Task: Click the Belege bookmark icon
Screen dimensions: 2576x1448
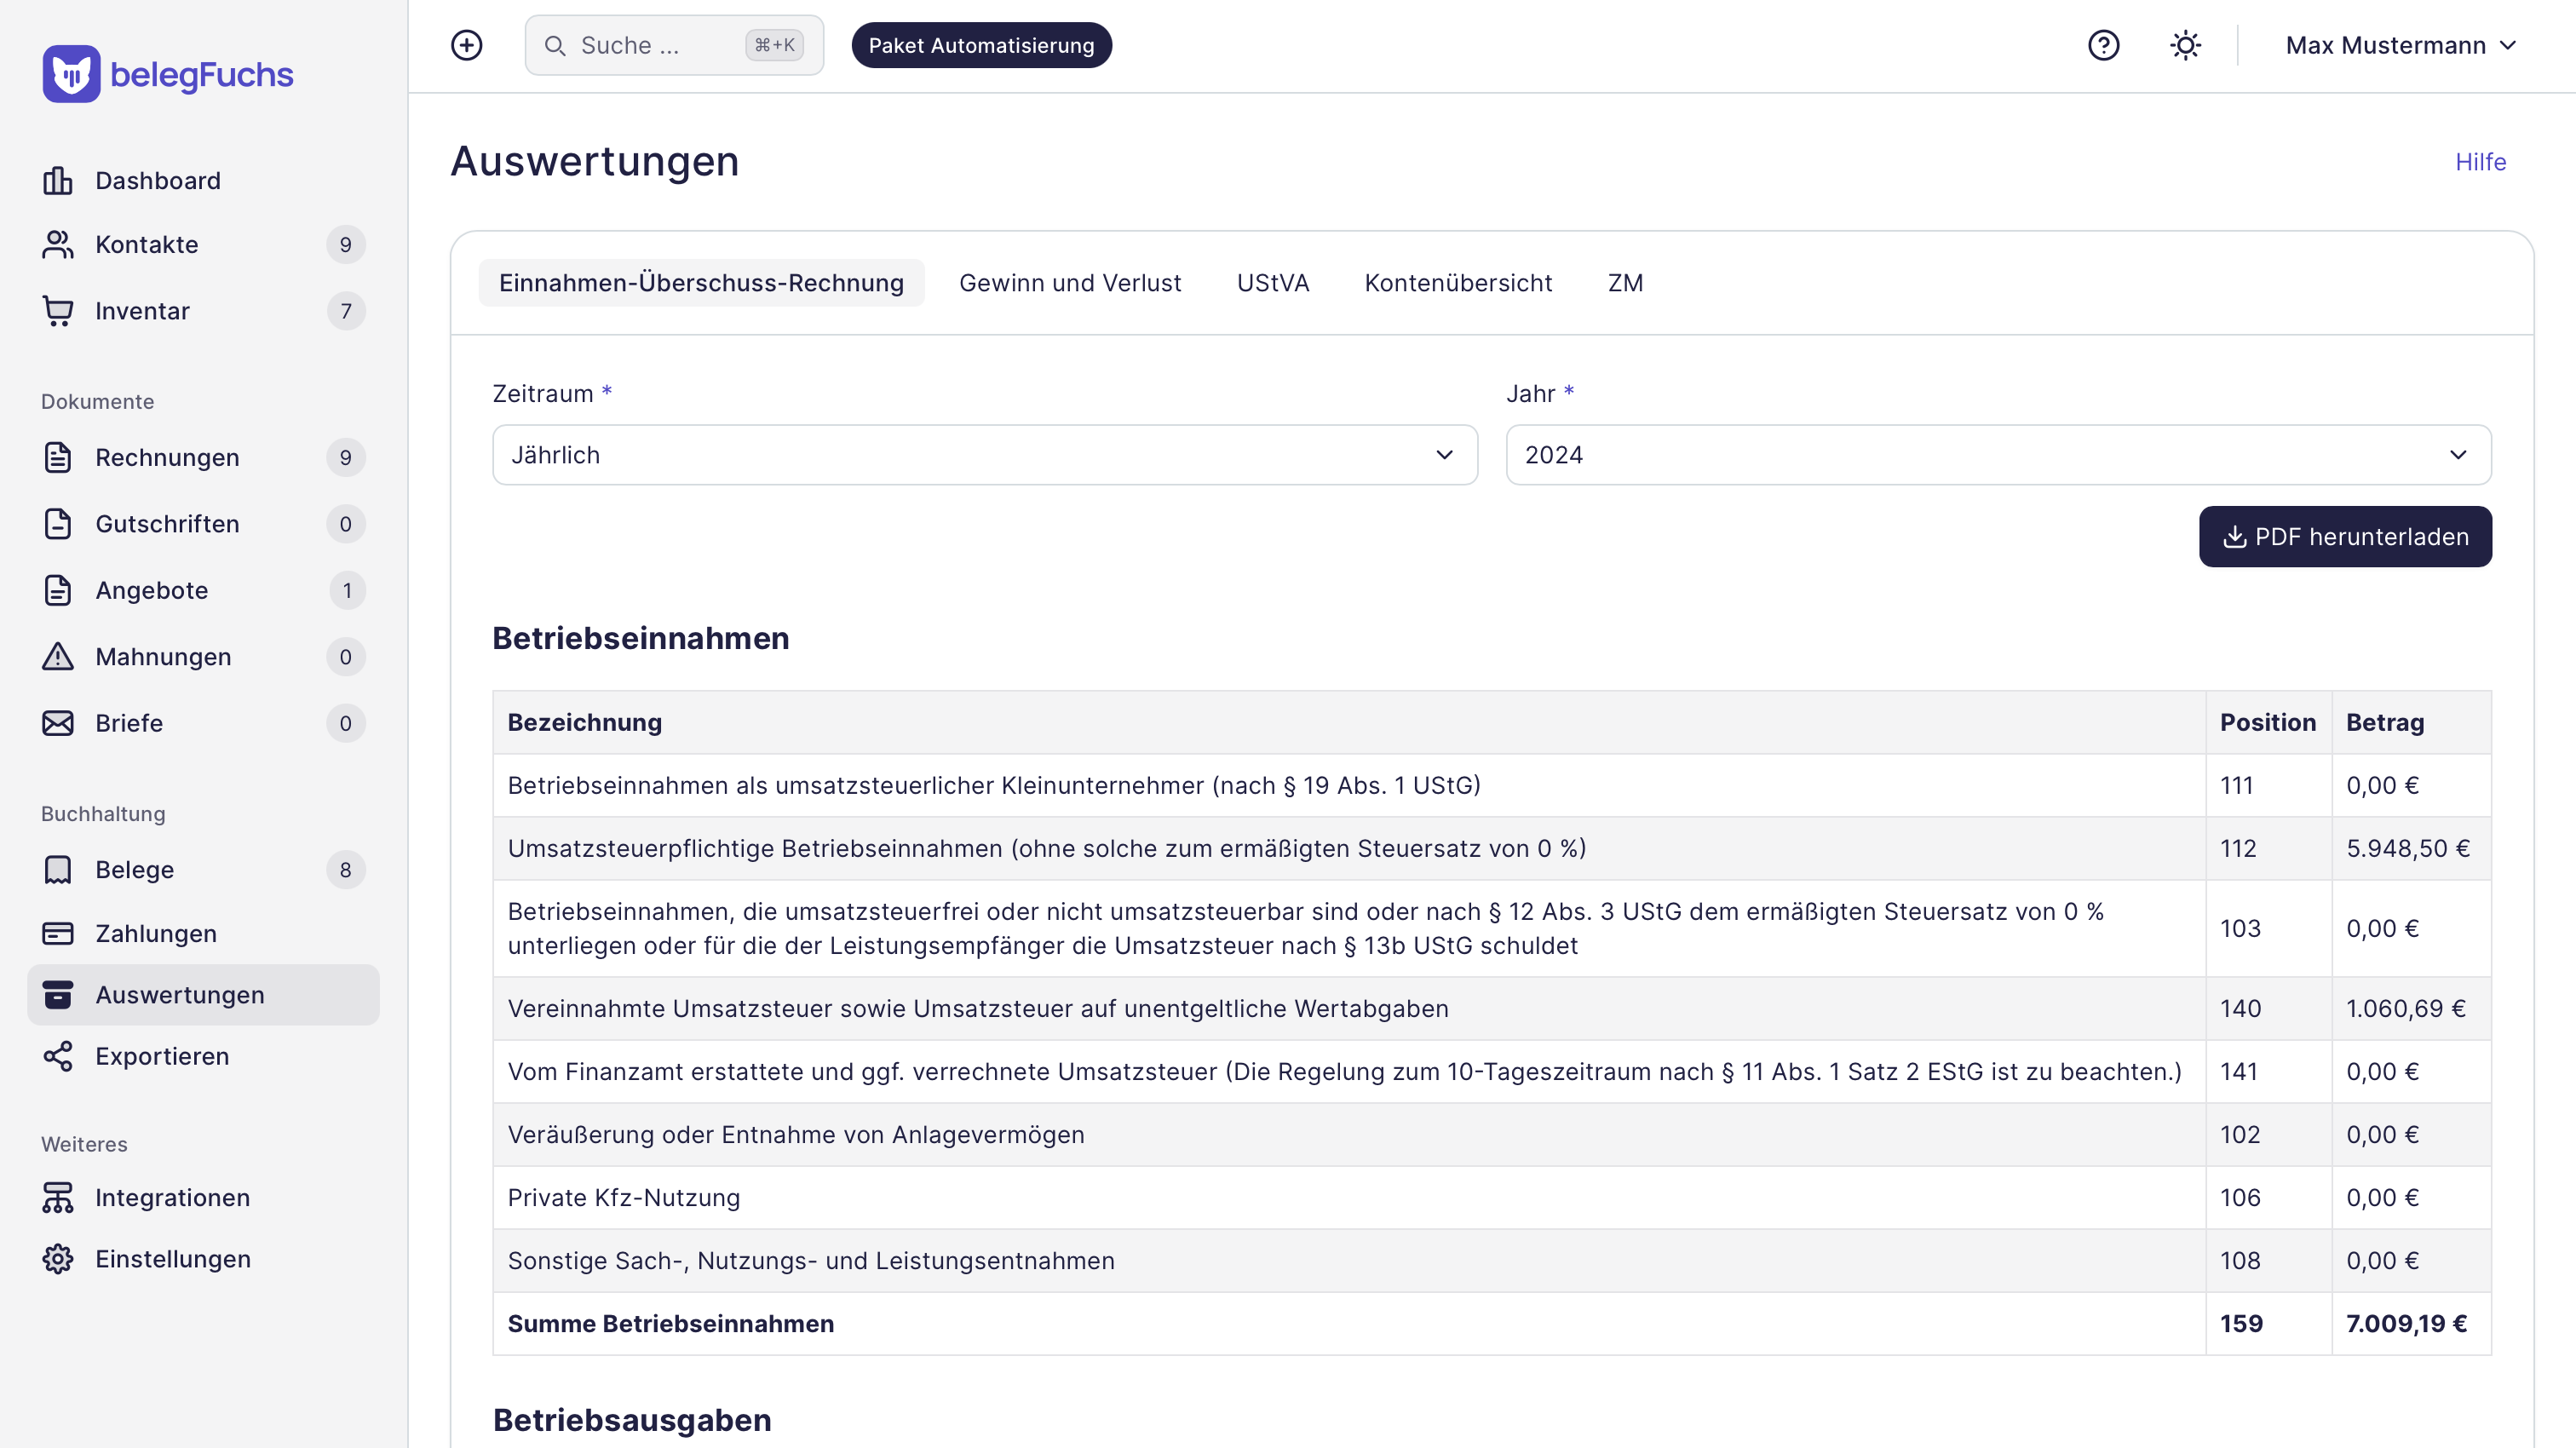Action: (x=57, y=869)
